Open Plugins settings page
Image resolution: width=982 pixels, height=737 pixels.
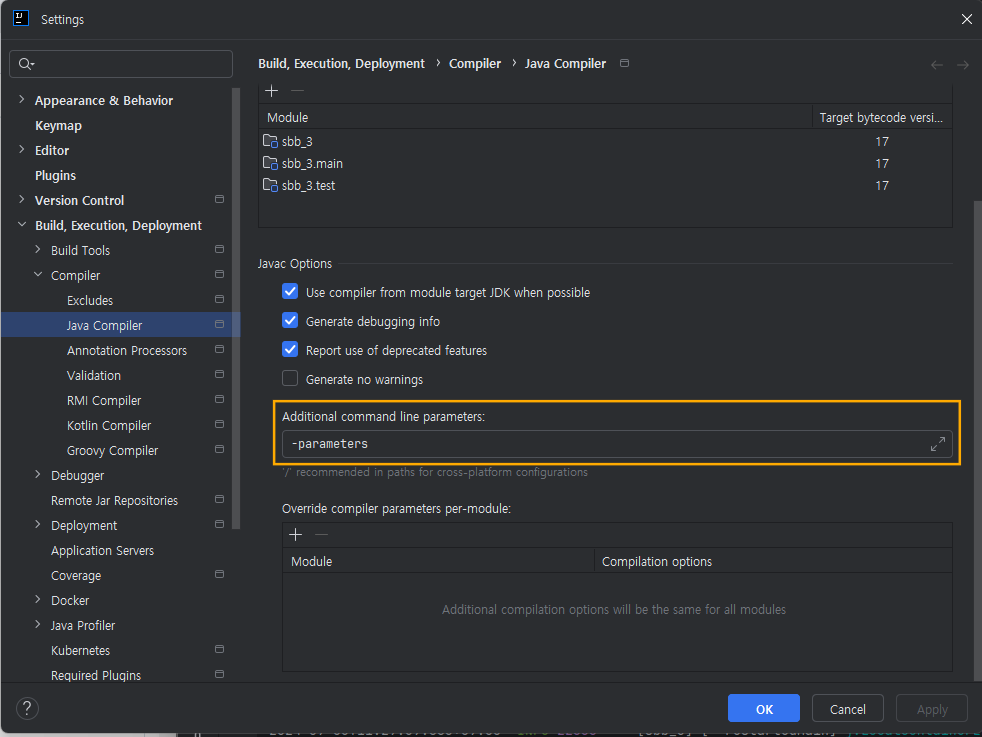(x=55, y=176)
